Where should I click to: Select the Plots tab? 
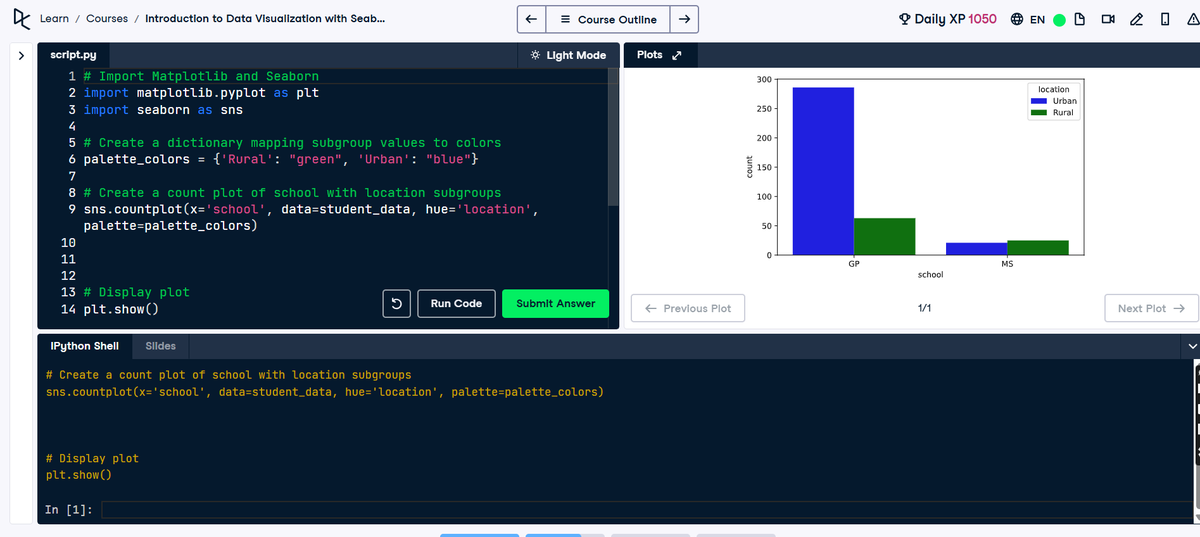click(650, 54)
